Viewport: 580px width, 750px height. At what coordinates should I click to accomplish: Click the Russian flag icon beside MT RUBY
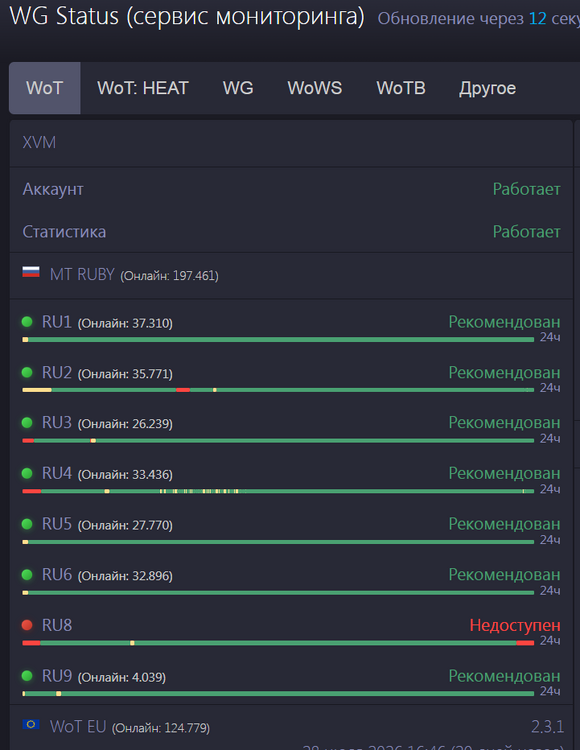[x=31, y=273]
